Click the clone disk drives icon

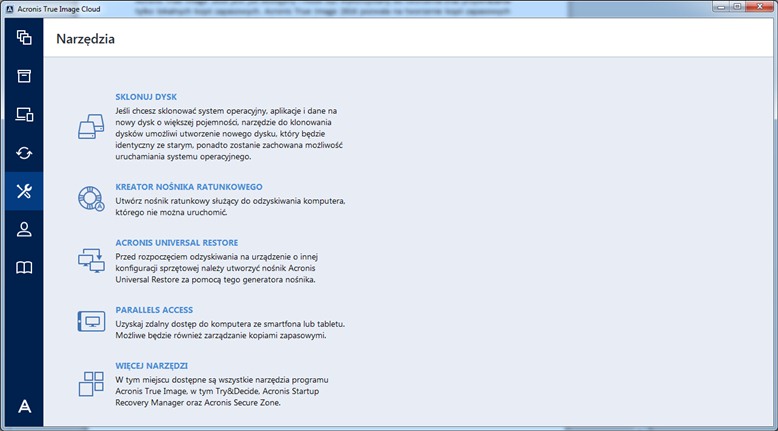point(91,126)
